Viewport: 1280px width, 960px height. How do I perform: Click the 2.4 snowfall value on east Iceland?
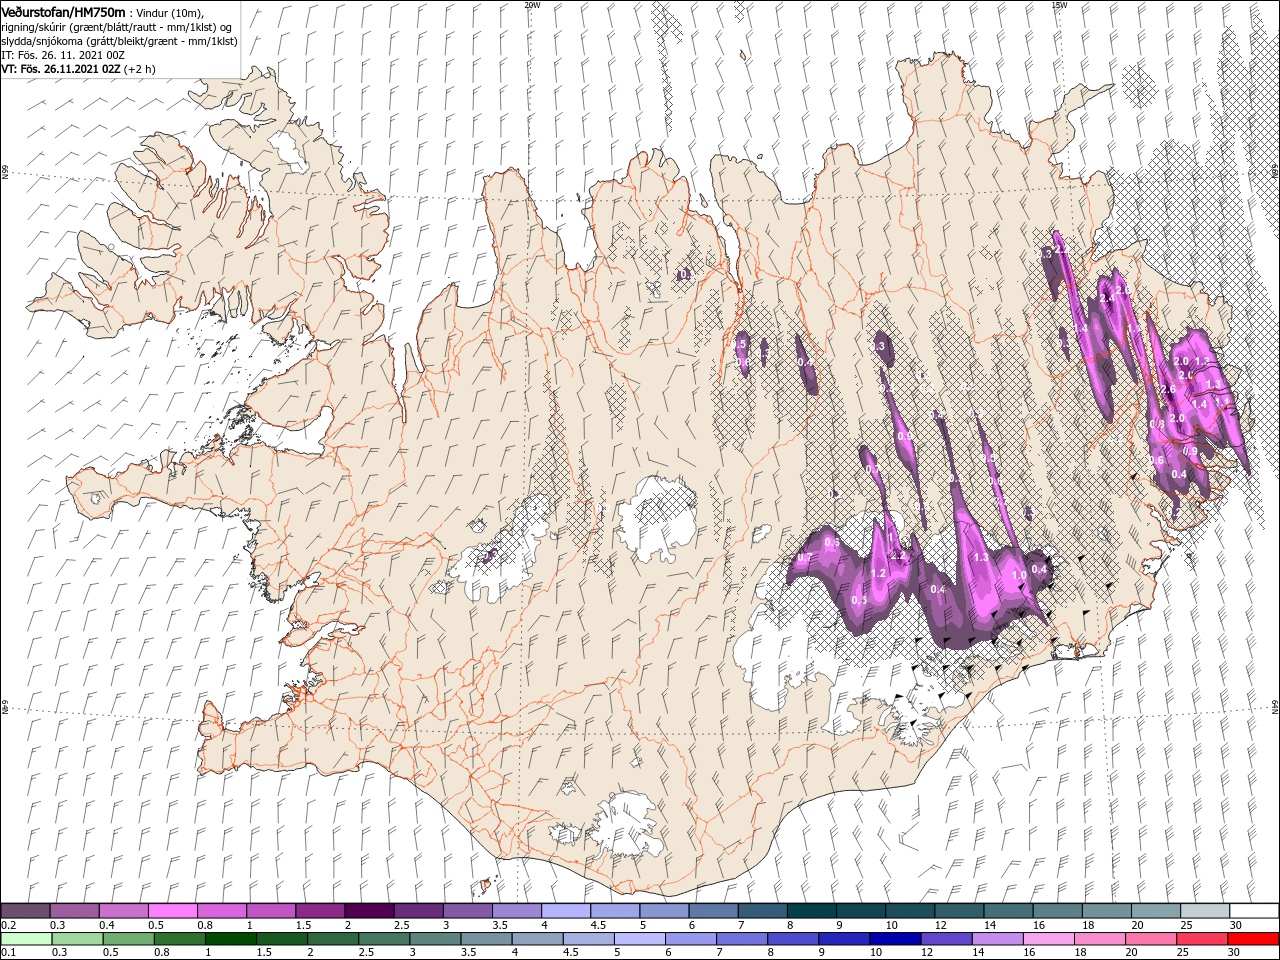pyautogui.click(x=1106, y=299)
